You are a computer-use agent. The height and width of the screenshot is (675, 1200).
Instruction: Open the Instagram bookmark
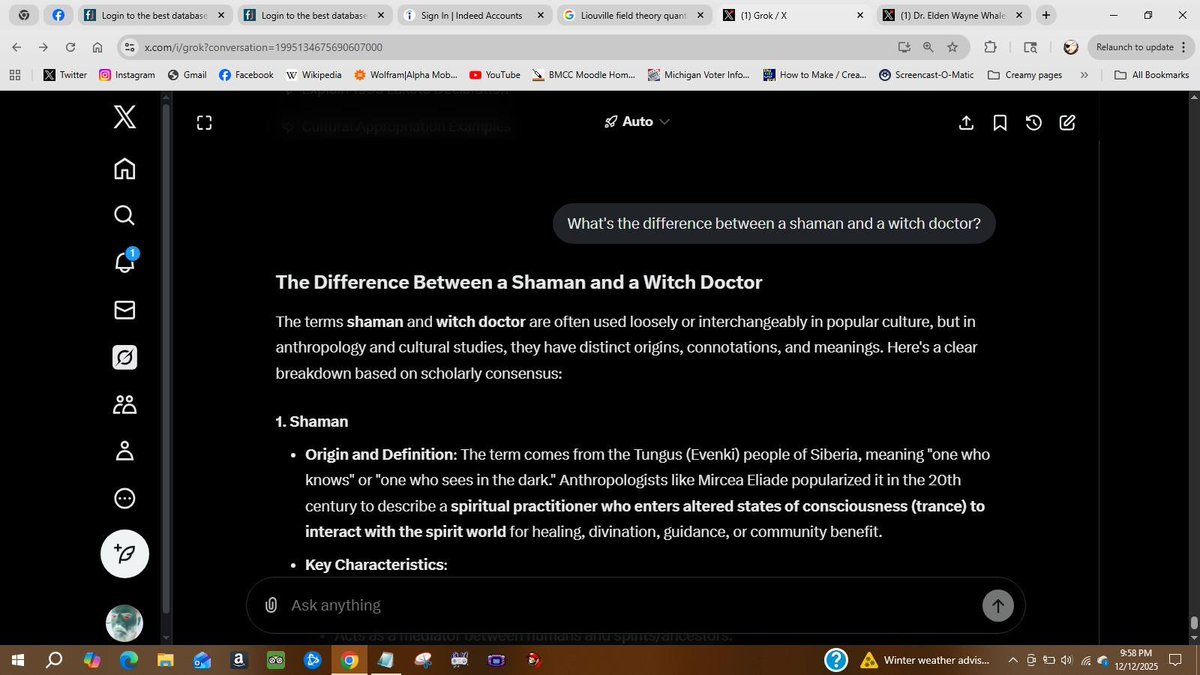tap(127, 75)
